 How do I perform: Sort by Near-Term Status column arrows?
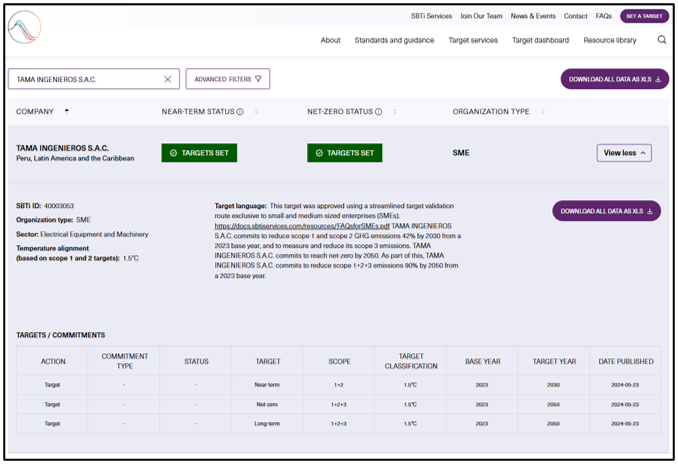tap(256, 112)
